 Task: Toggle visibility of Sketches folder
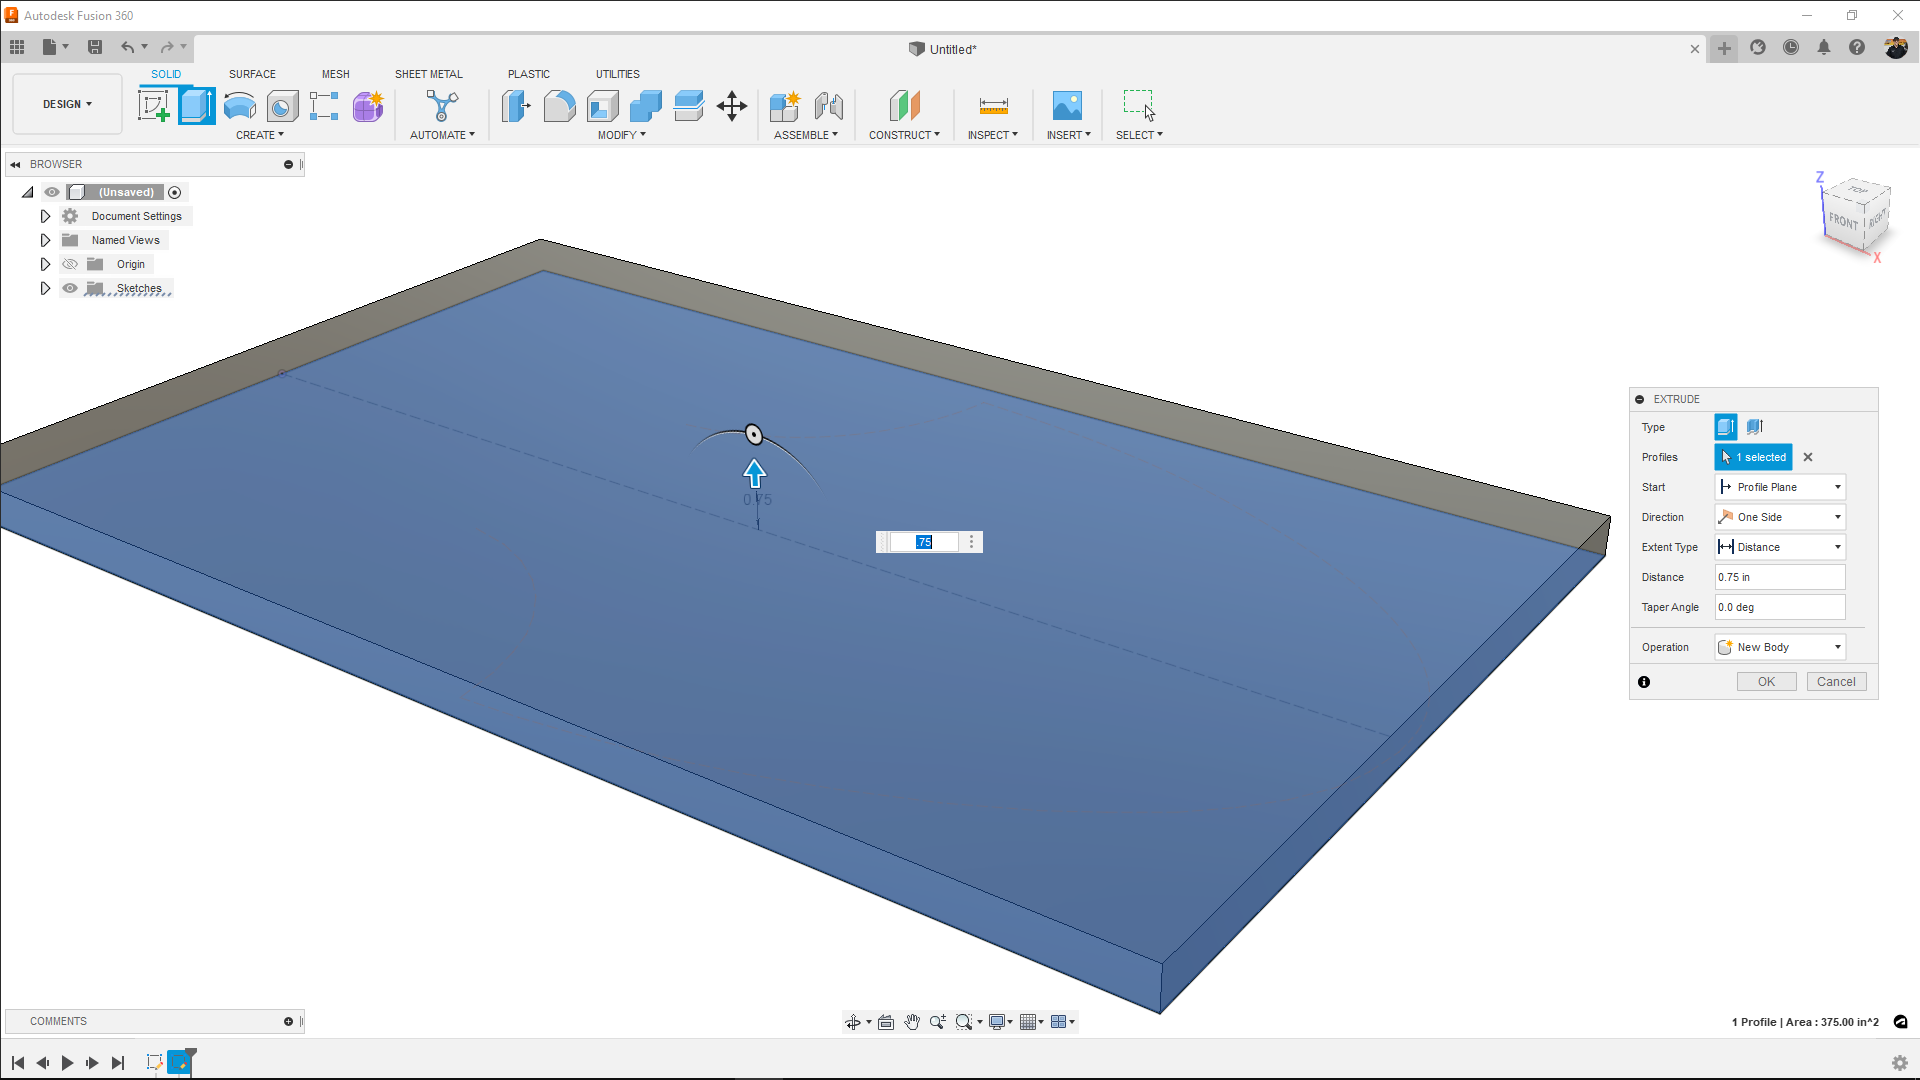coord(70,288)
